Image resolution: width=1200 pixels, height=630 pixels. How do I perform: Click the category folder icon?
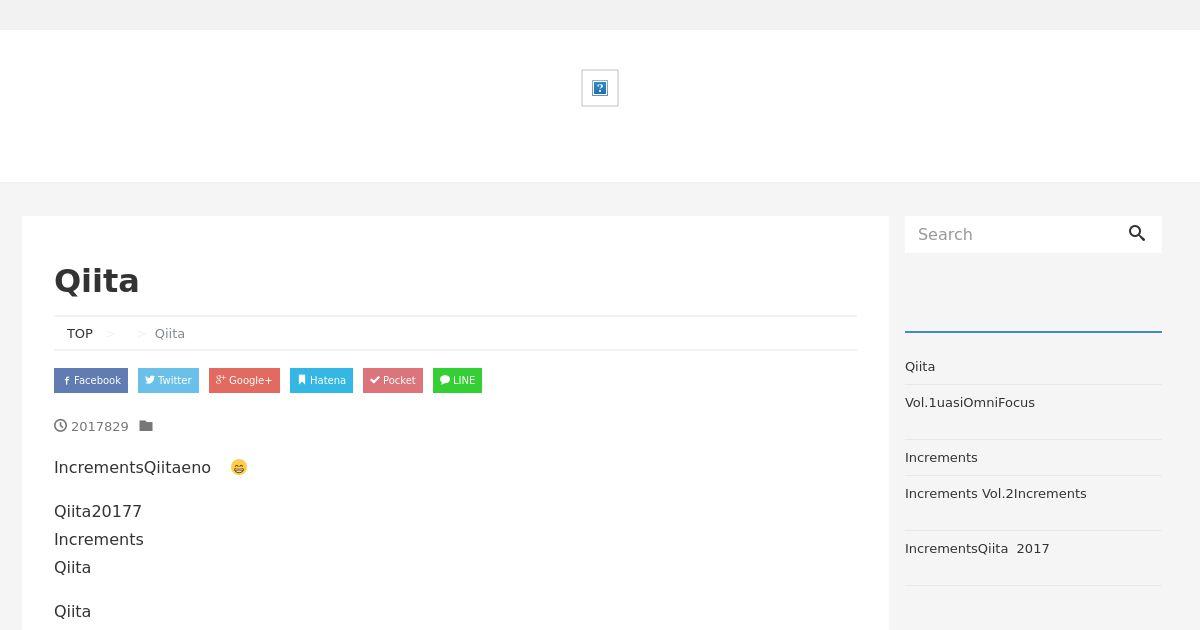coord(146,426)
